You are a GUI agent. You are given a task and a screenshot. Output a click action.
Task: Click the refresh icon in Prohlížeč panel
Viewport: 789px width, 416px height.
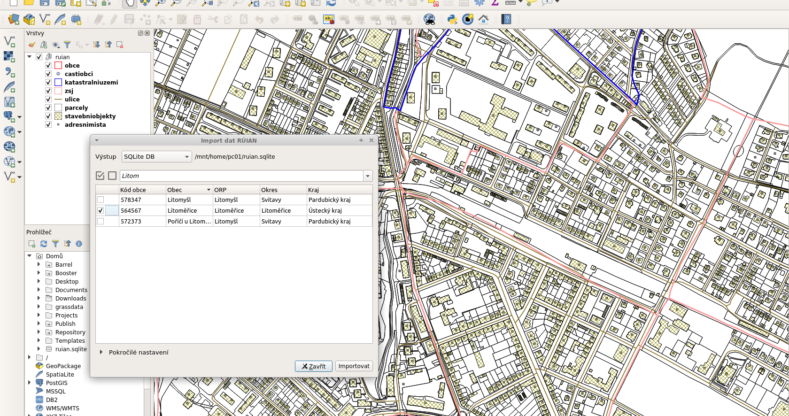pos(43,243)
